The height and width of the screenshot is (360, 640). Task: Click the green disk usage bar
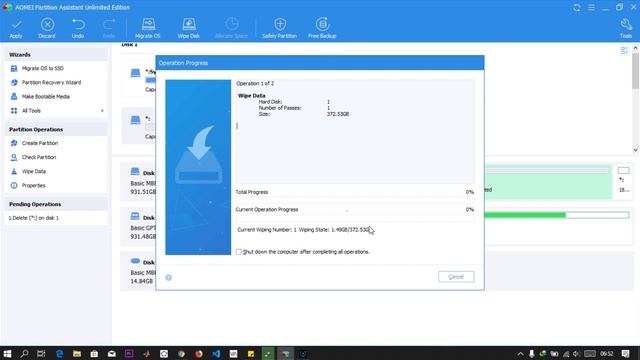coord(557,215)
